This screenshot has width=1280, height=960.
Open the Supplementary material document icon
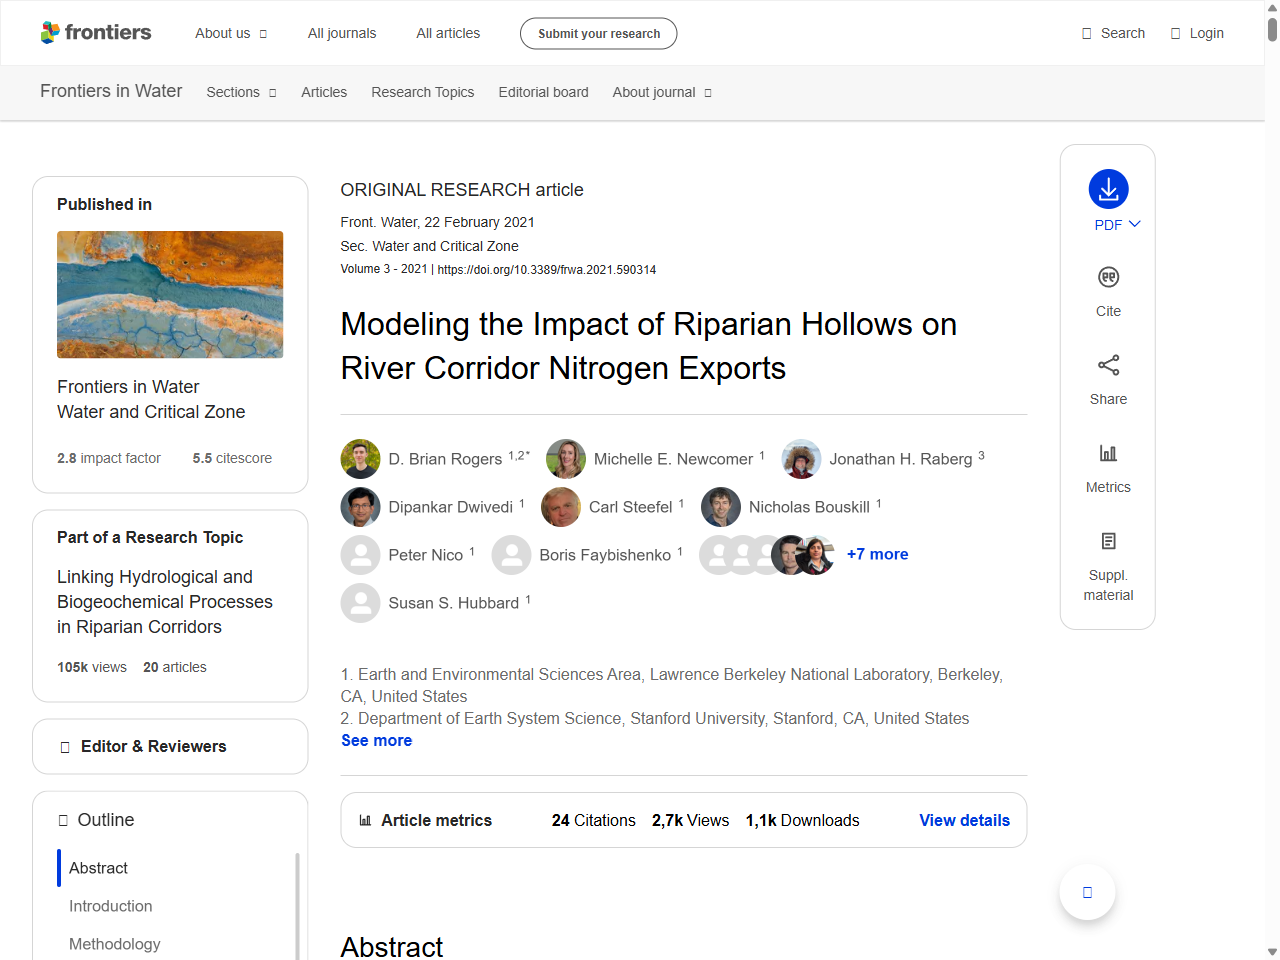(1108, 541)
